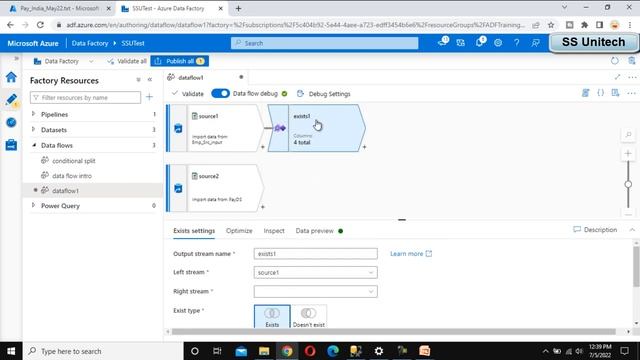Click the Validate dataflow button
The width and height of the screenshot is (640, 360).
(x=188, y=93)
